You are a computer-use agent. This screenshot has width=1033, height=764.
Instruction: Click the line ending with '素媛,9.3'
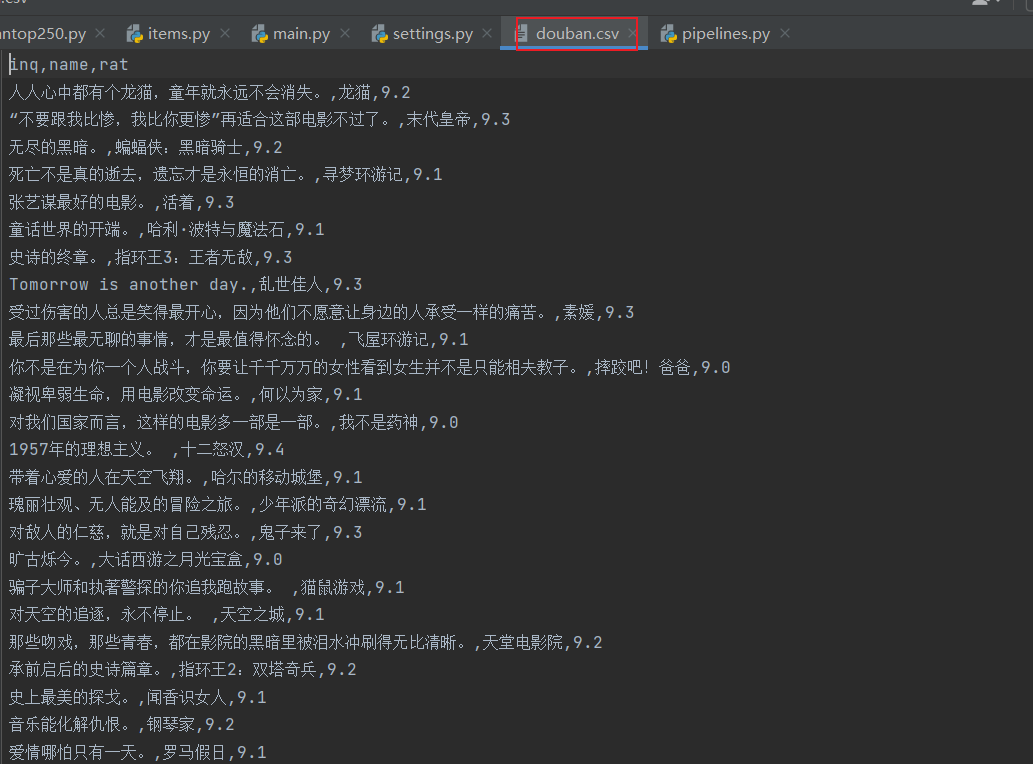[x=321, y=312]
